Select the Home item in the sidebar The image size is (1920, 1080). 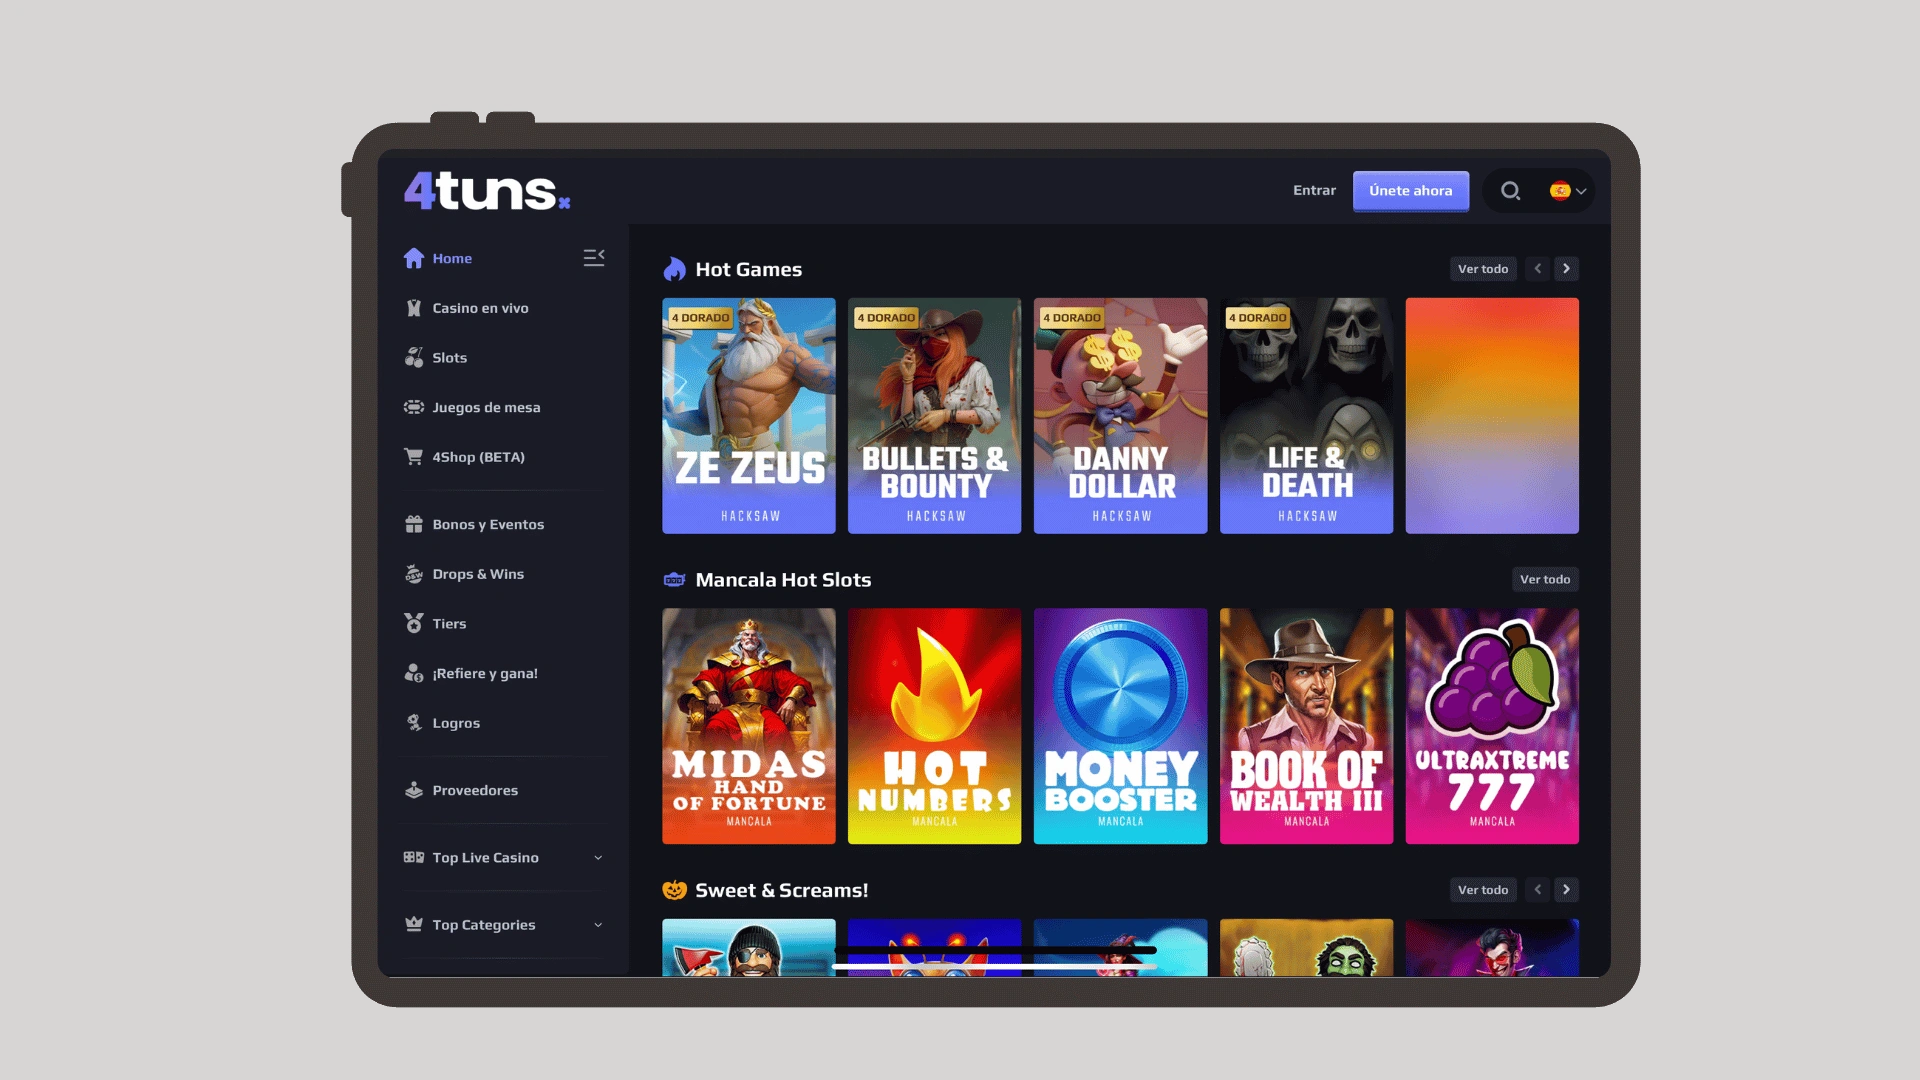click(452, 258)
